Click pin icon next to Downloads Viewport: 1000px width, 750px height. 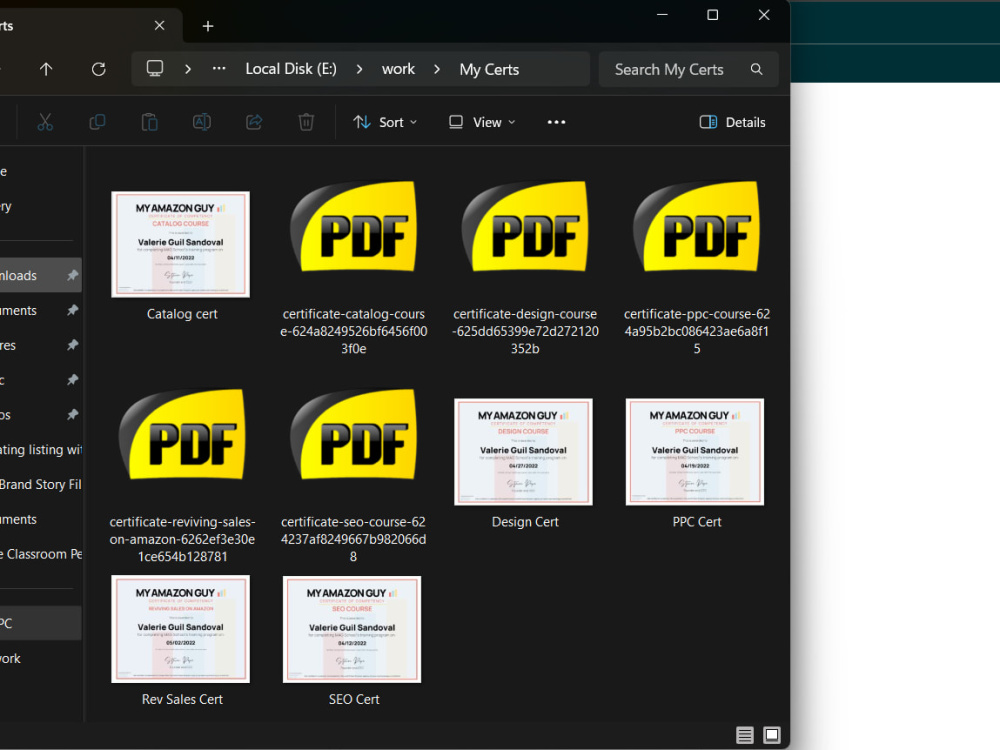pos(73,275)
